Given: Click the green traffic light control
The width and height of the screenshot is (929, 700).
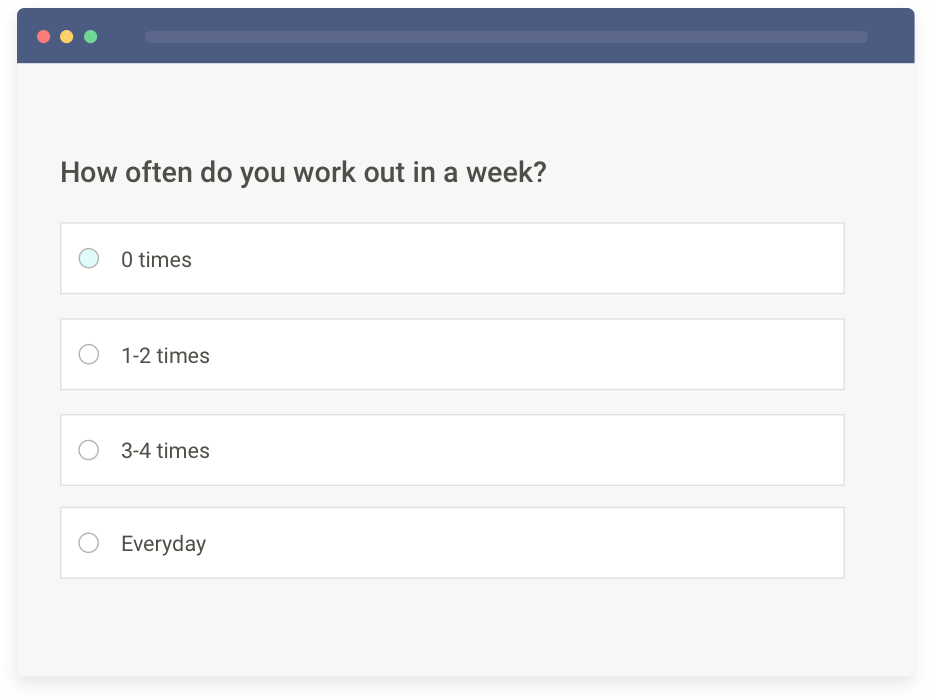Looking at the screenshot, I should click(90, 36).
